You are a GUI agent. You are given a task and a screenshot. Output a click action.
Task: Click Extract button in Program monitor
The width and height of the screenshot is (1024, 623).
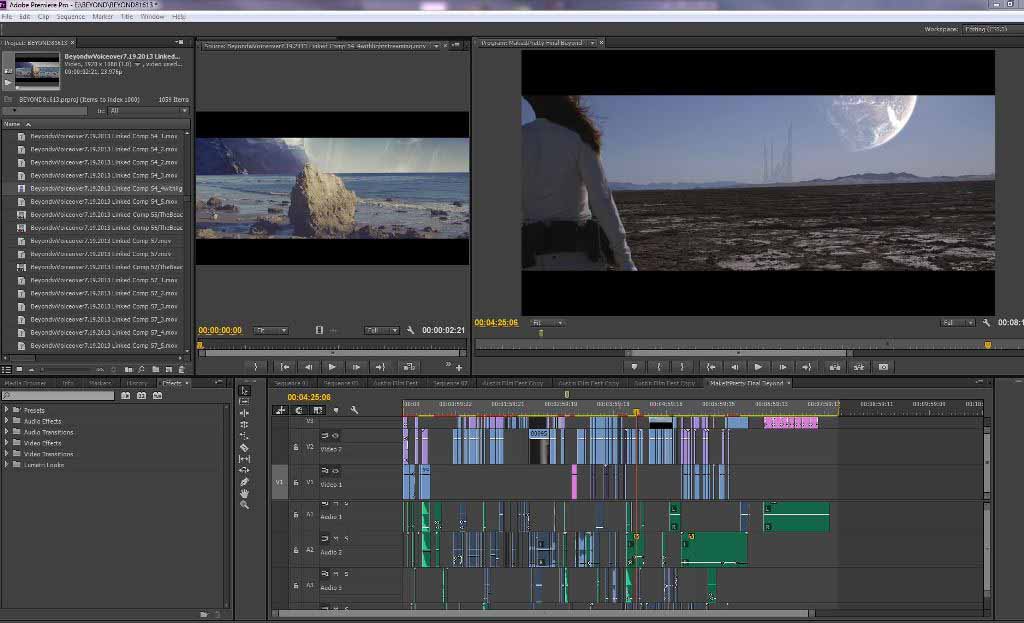[859, 367]
